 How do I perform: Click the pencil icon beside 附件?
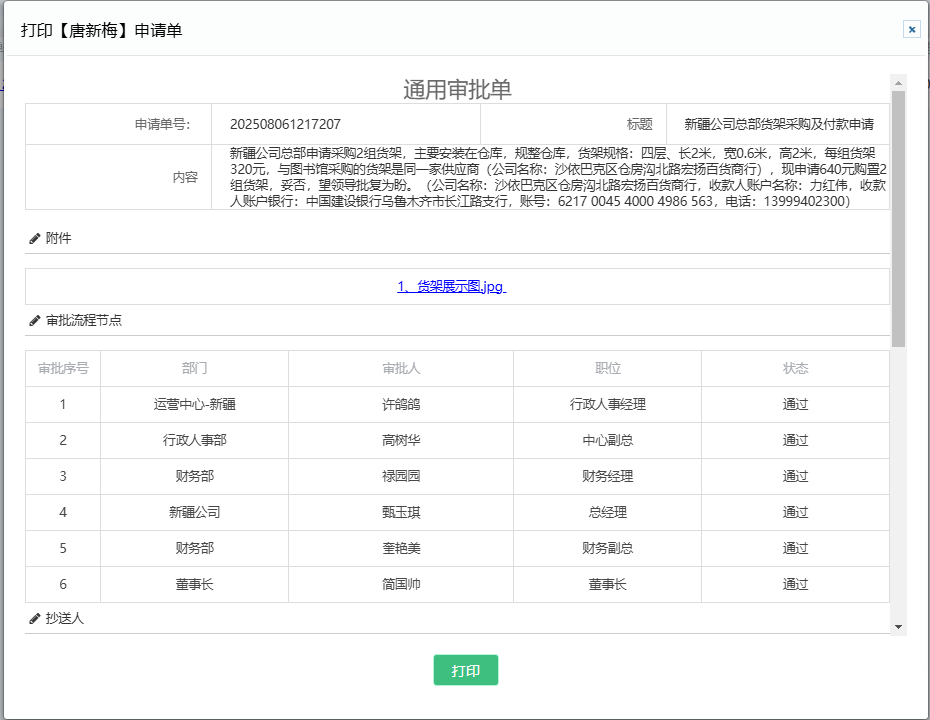point(35,239)
